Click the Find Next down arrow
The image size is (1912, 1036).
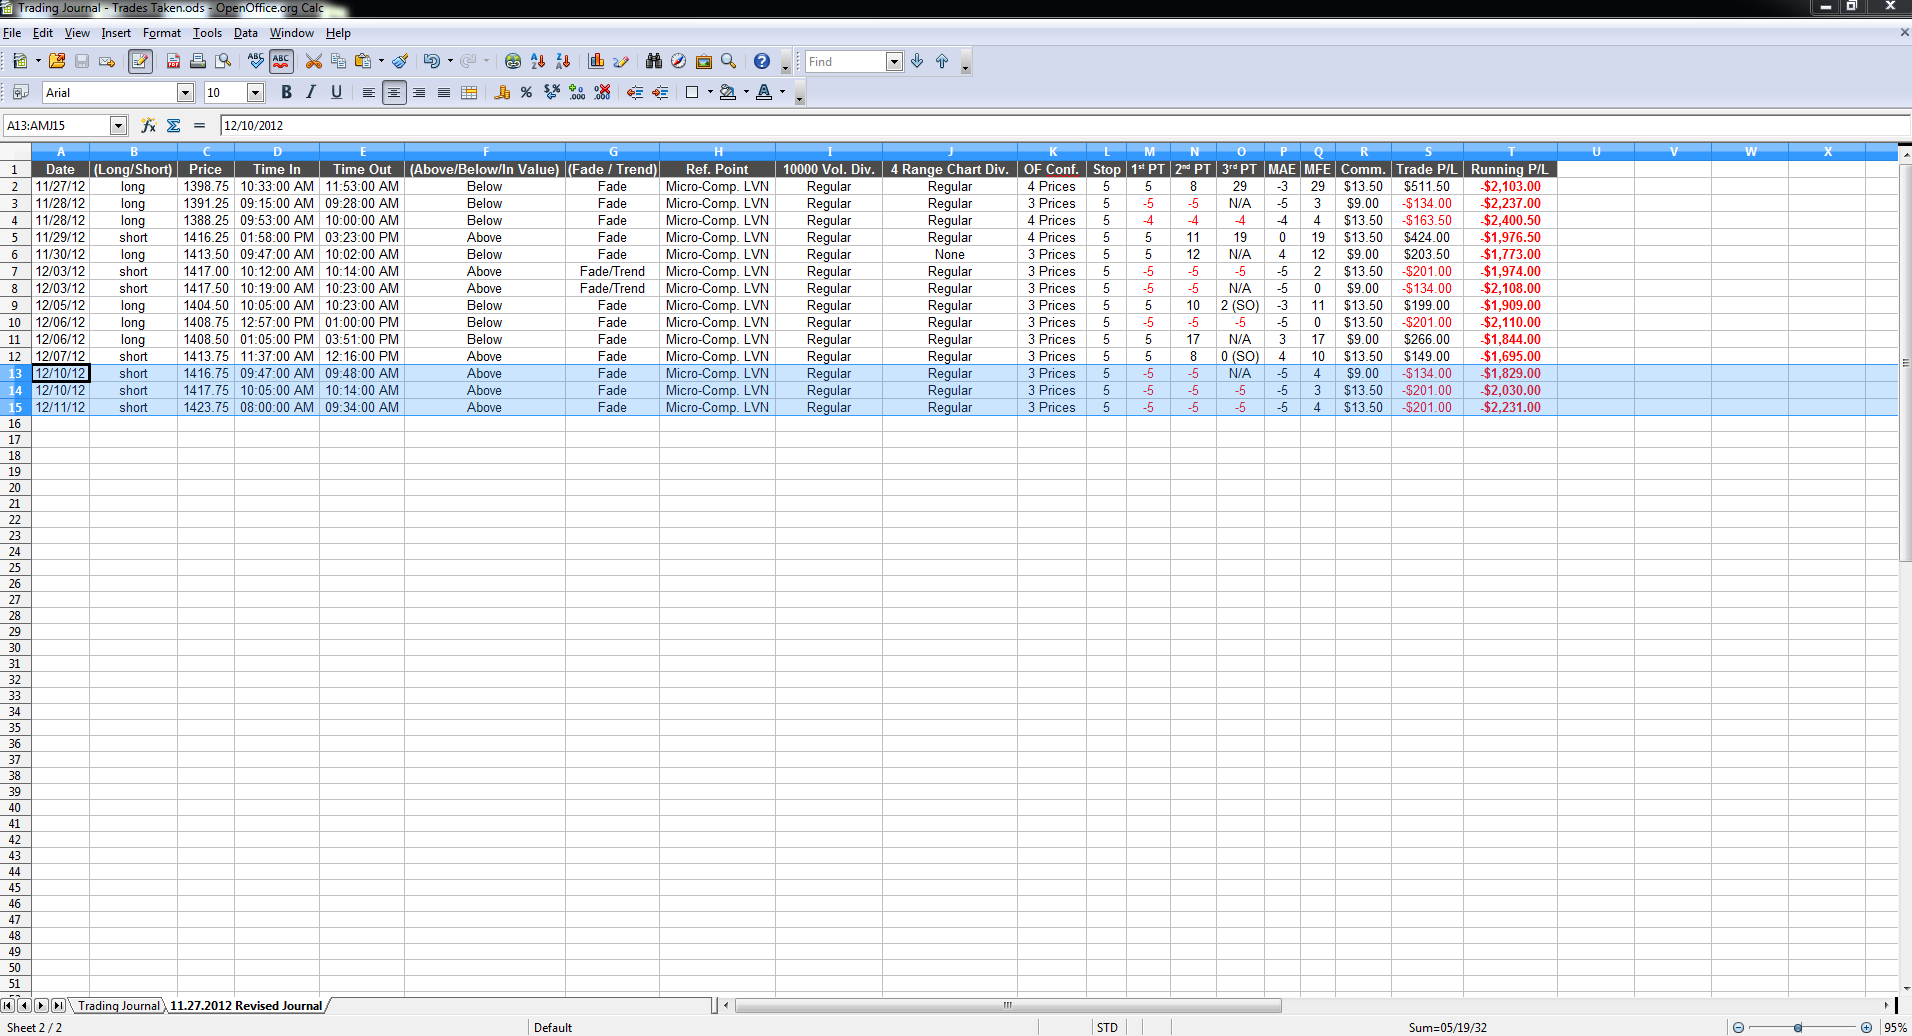[x=917, y=62]
